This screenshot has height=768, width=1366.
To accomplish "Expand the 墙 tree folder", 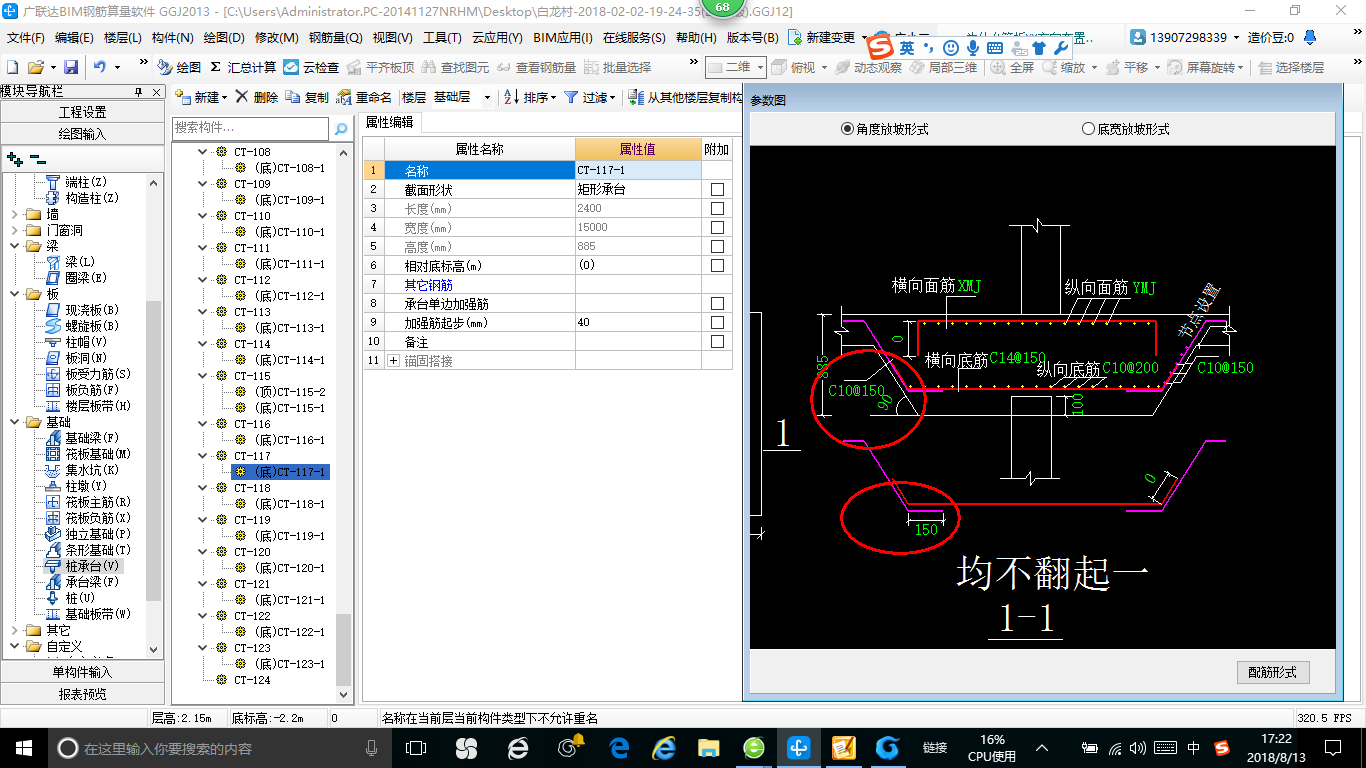I will pos(14,214).
